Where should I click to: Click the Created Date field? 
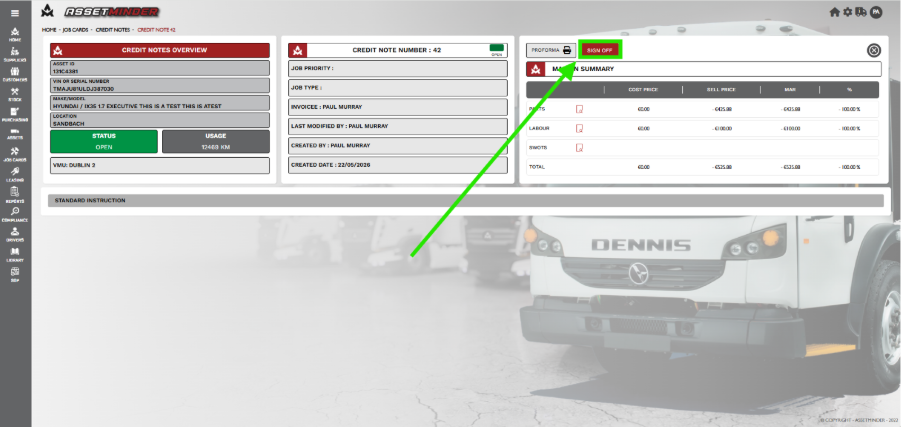(398, 165)
